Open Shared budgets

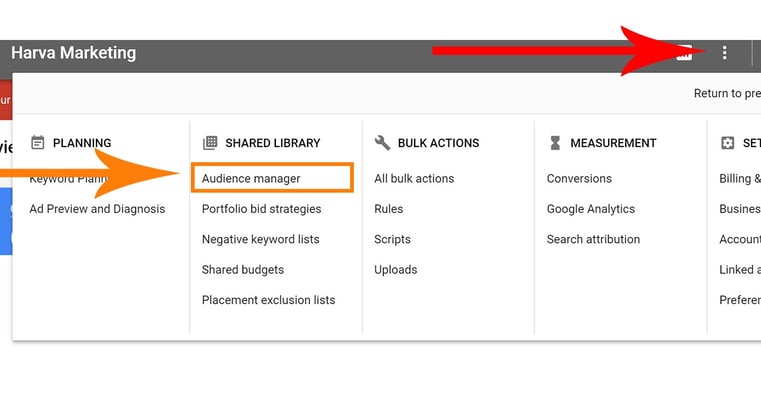tap(243, 269)
